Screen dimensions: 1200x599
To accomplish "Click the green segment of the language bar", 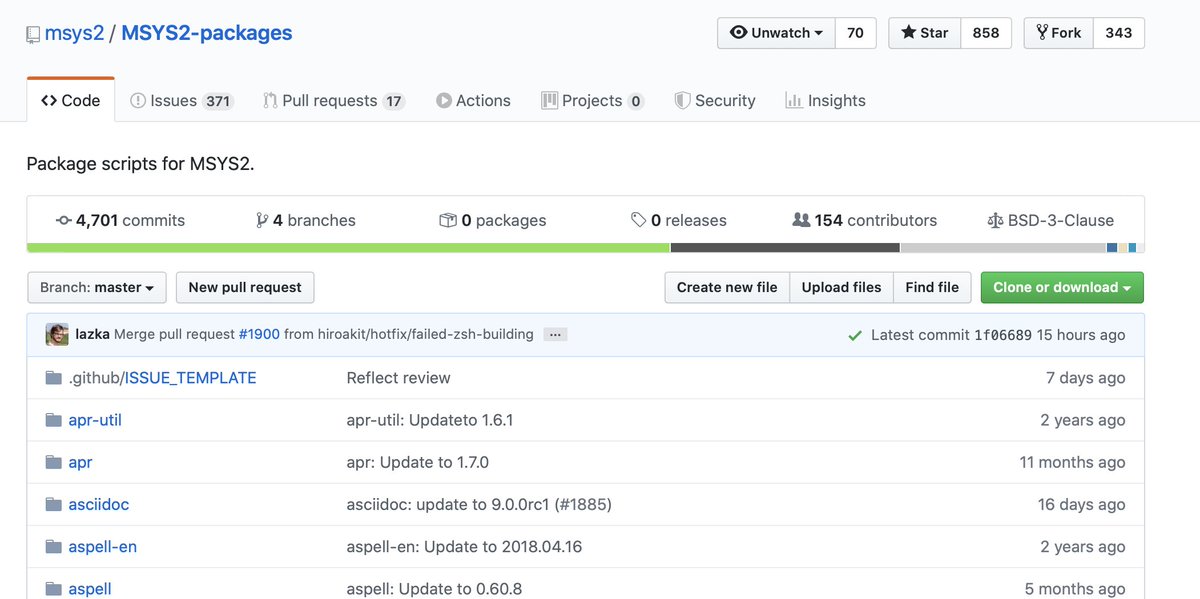I will click(x=348, y=248).
